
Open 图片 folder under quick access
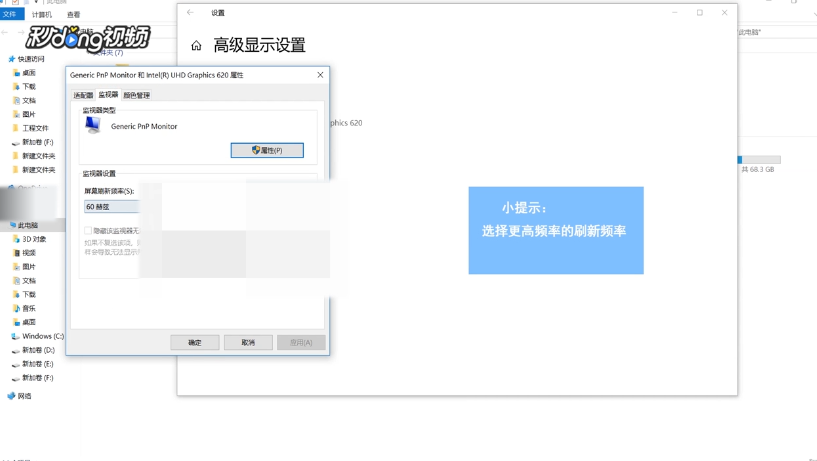tap(29, 114)
